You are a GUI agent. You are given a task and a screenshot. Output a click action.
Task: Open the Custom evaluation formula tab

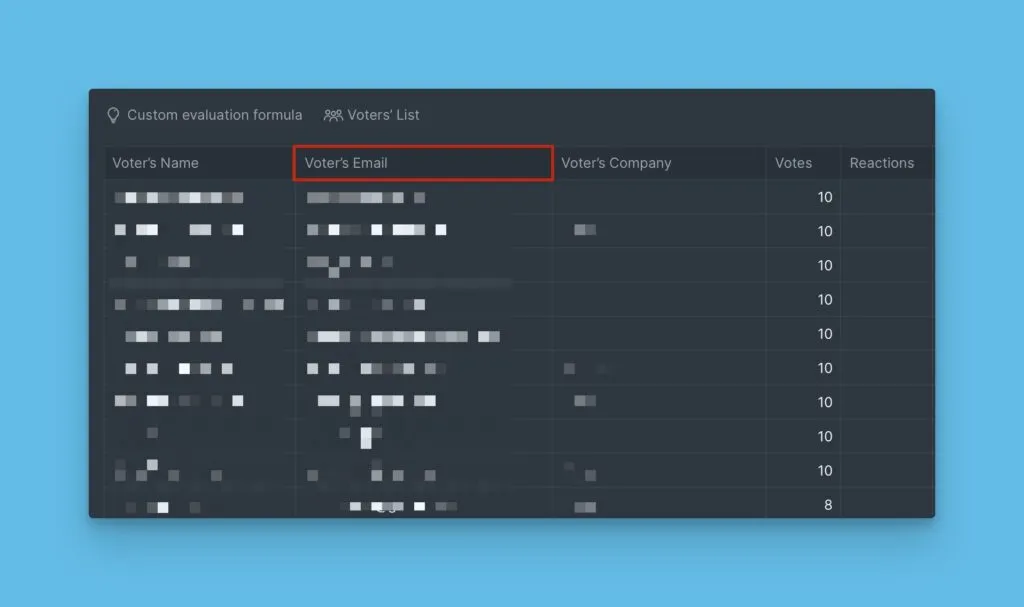pos(214,115)
